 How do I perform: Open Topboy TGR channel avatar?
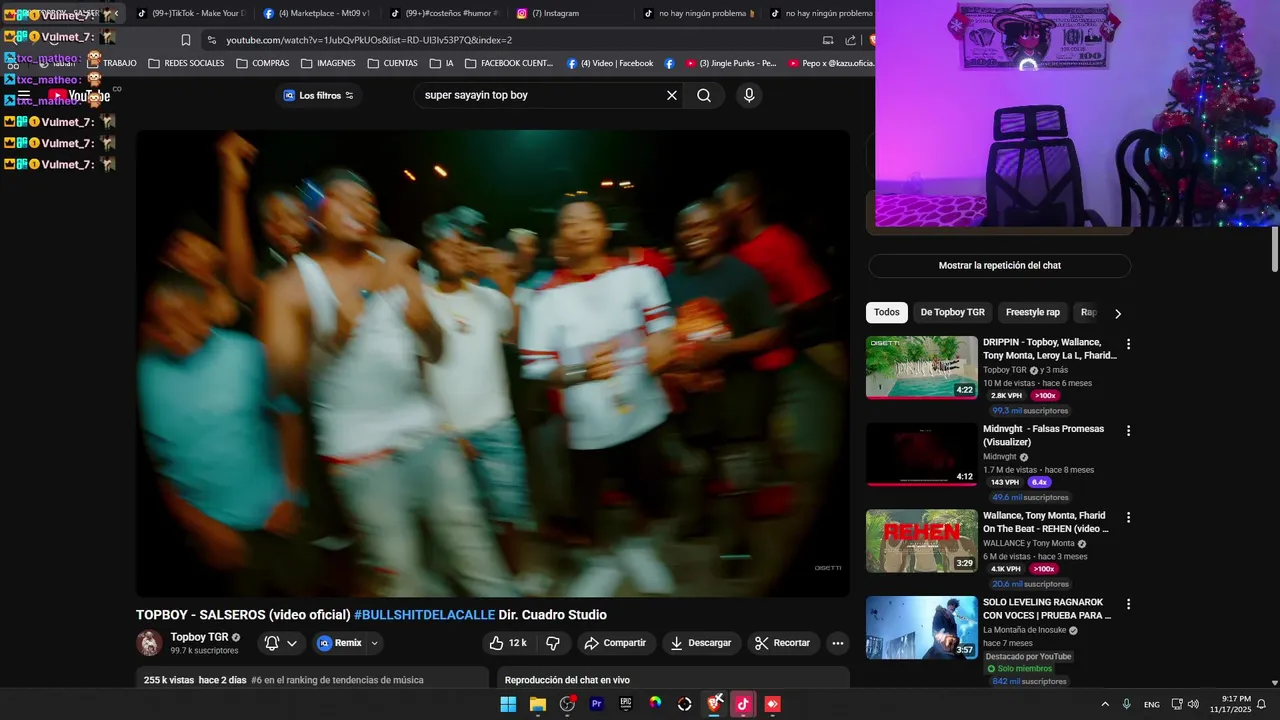coord(150,643)
